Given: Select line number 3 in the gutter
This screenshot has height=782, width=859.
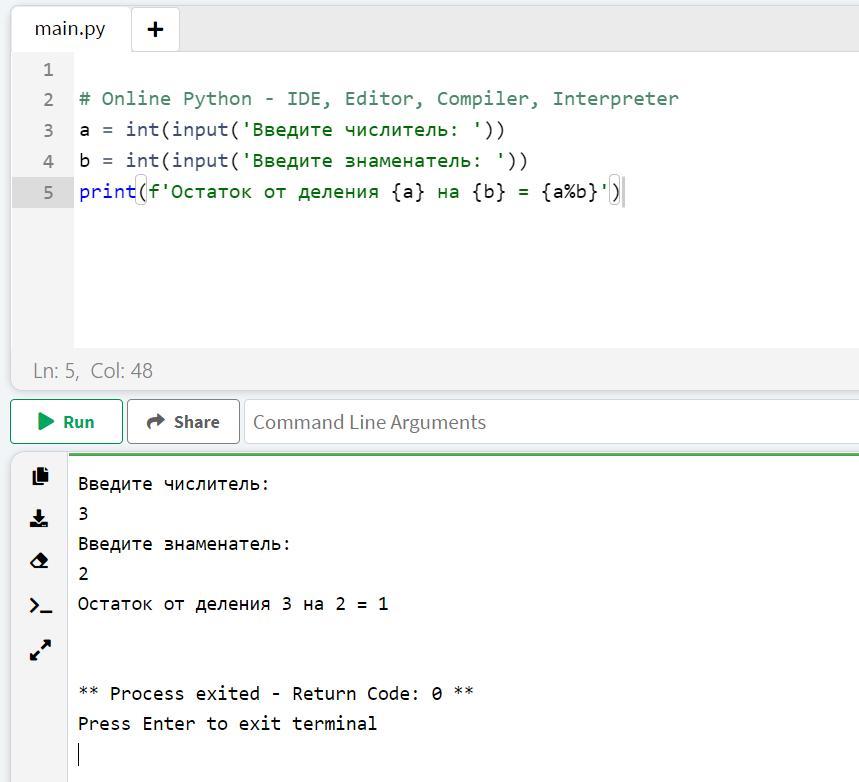Looking at the screenshot, I should click(x=48, y=130).
